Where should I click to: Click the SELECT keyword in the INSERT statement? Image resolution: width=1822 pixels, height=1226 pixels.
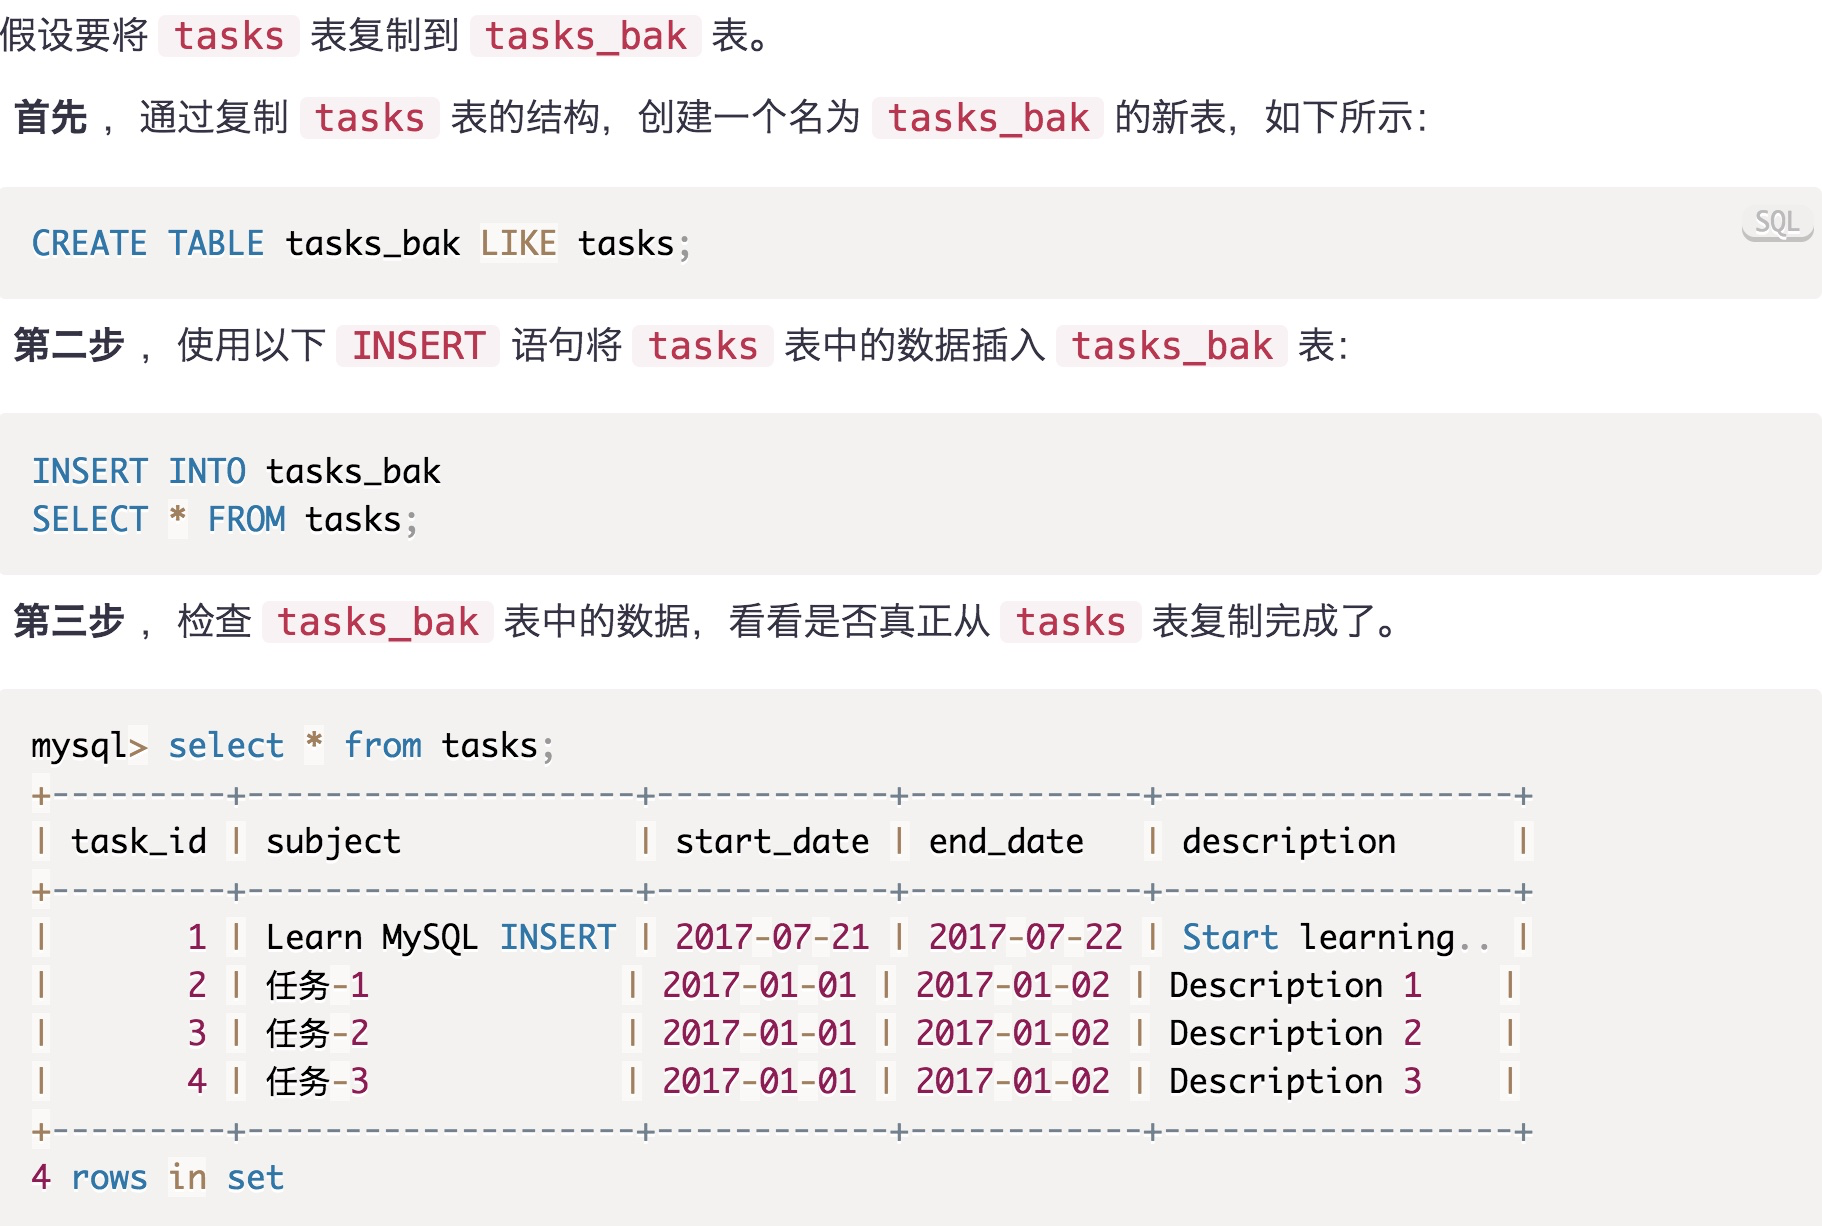(x=89, y=519)
